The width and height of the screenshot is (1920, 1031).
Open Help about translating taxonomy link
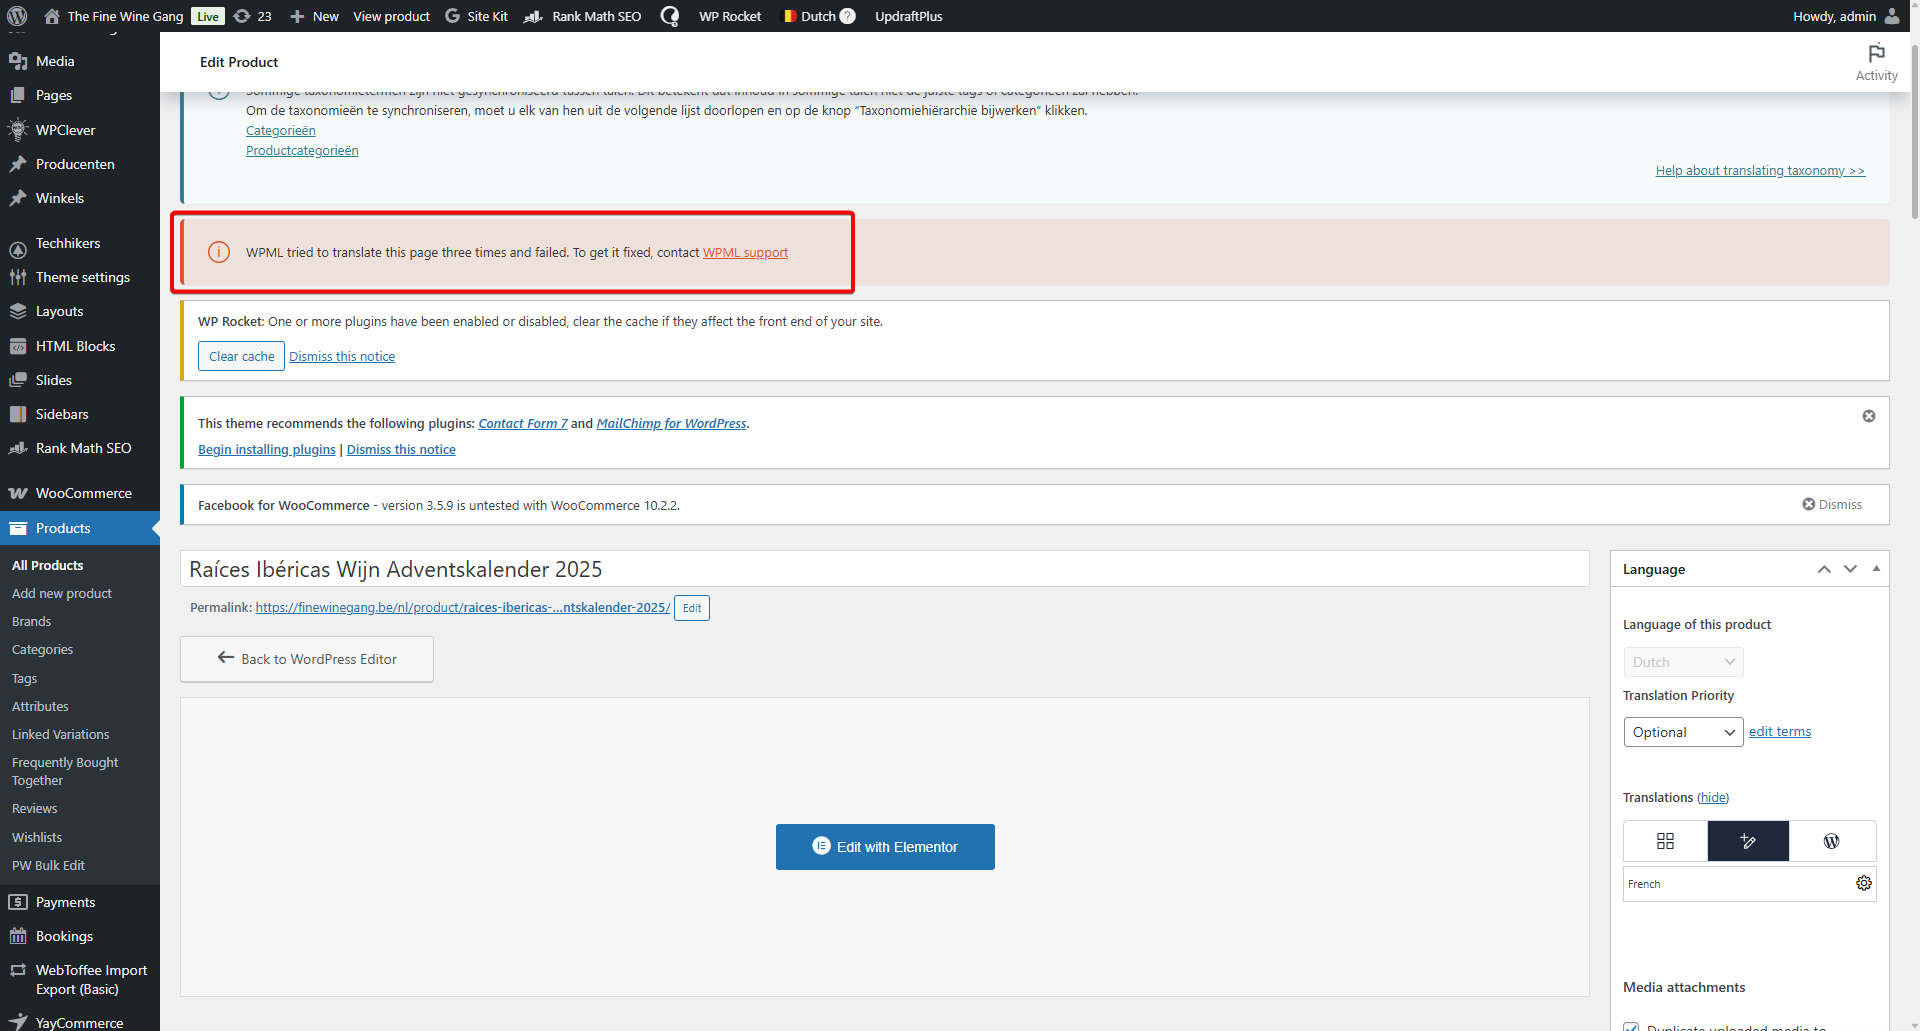click(1760, 171)
